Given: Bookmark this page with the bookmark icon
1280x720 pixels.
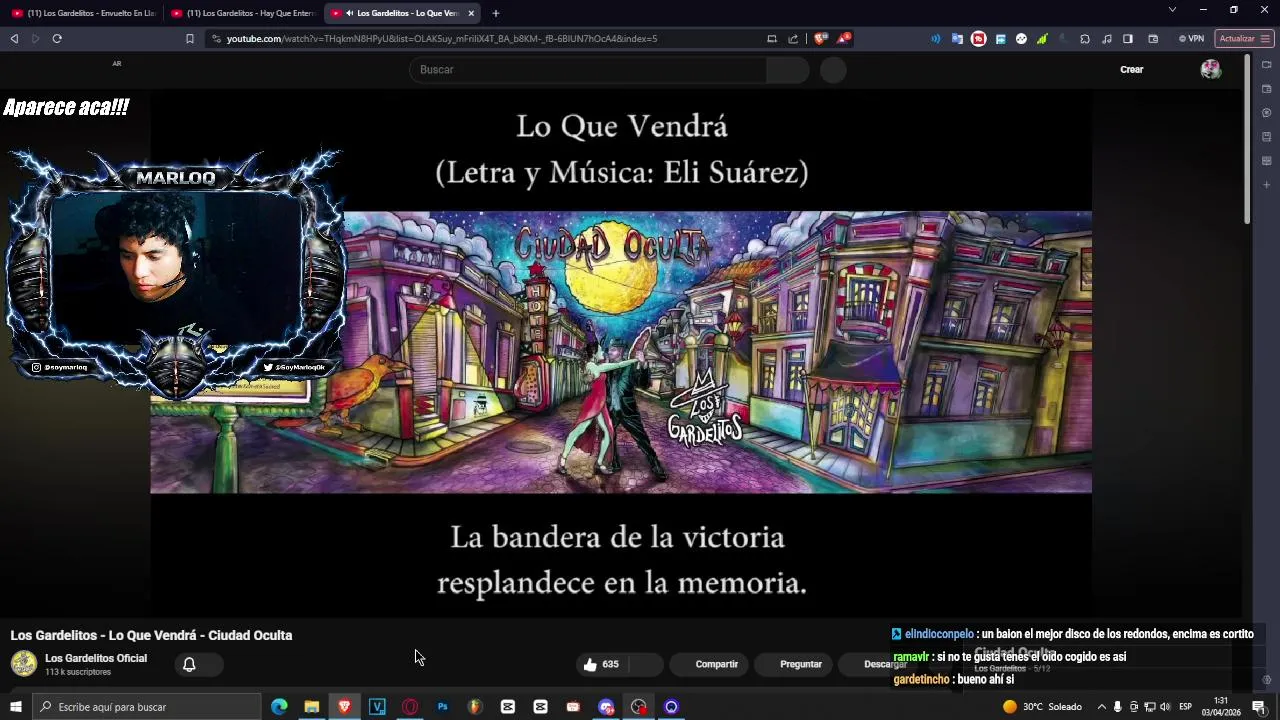Looking at the screenshot, I should (x=189, y=38).
